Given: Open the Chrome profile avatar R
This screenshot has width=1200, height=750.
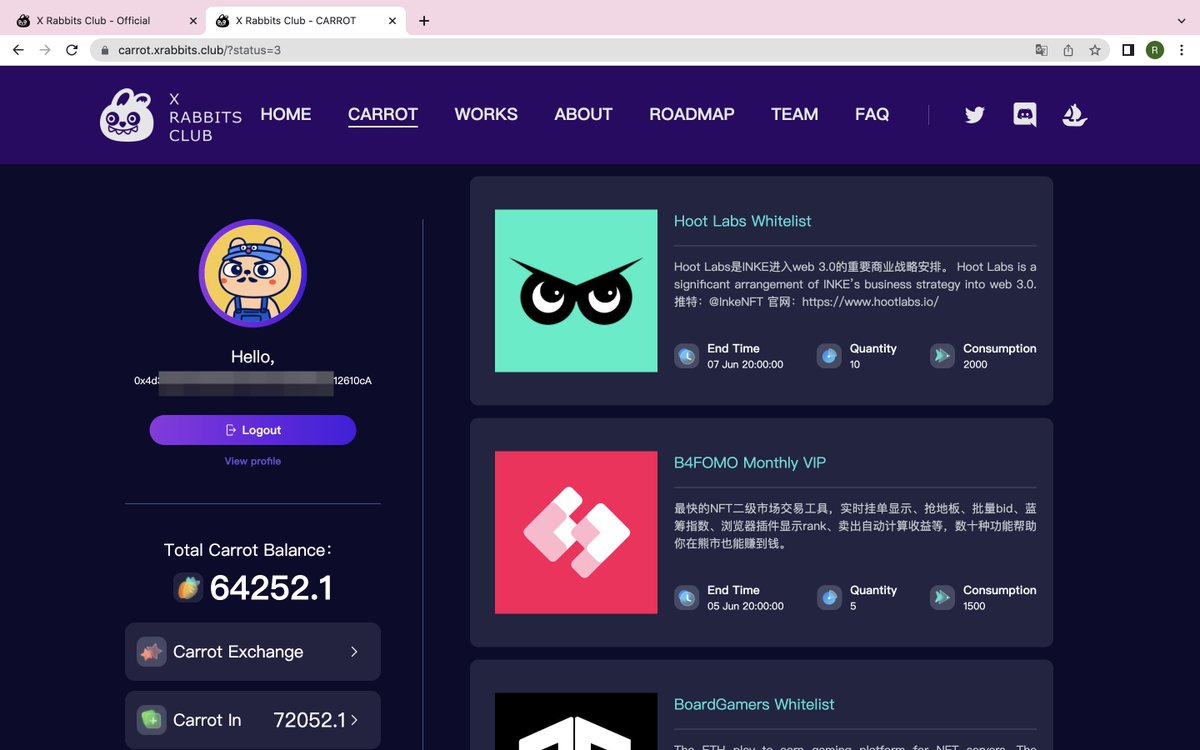Looking at the screenshot, I should pos(1155,50).
